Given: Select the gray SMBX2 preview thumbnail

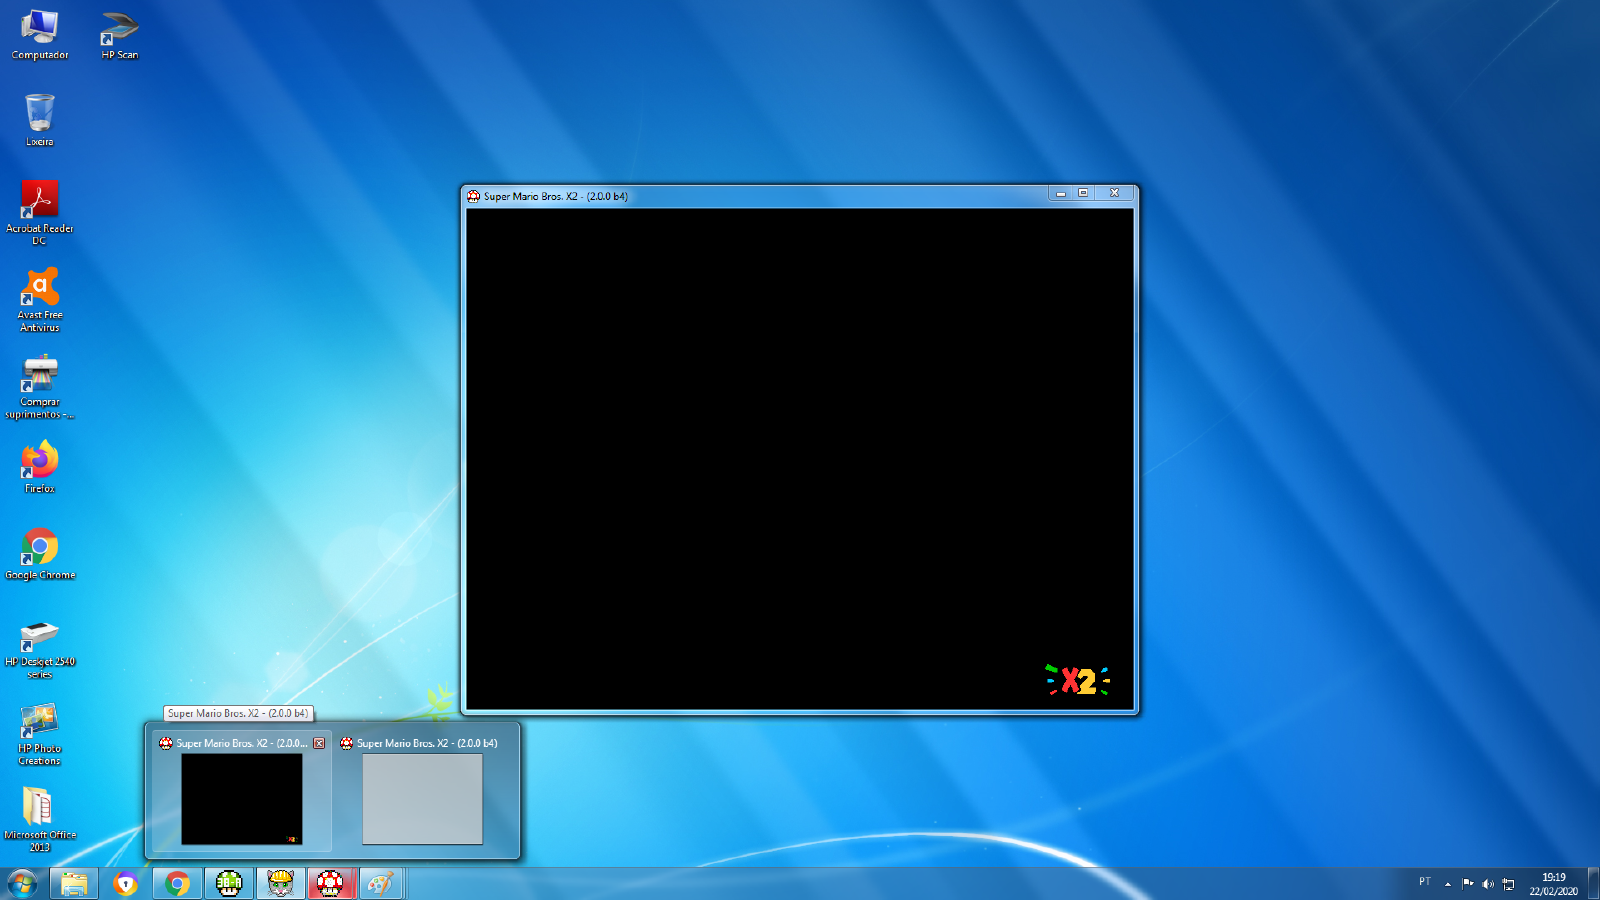Looking at the screenshot, I should coord(422,799).
